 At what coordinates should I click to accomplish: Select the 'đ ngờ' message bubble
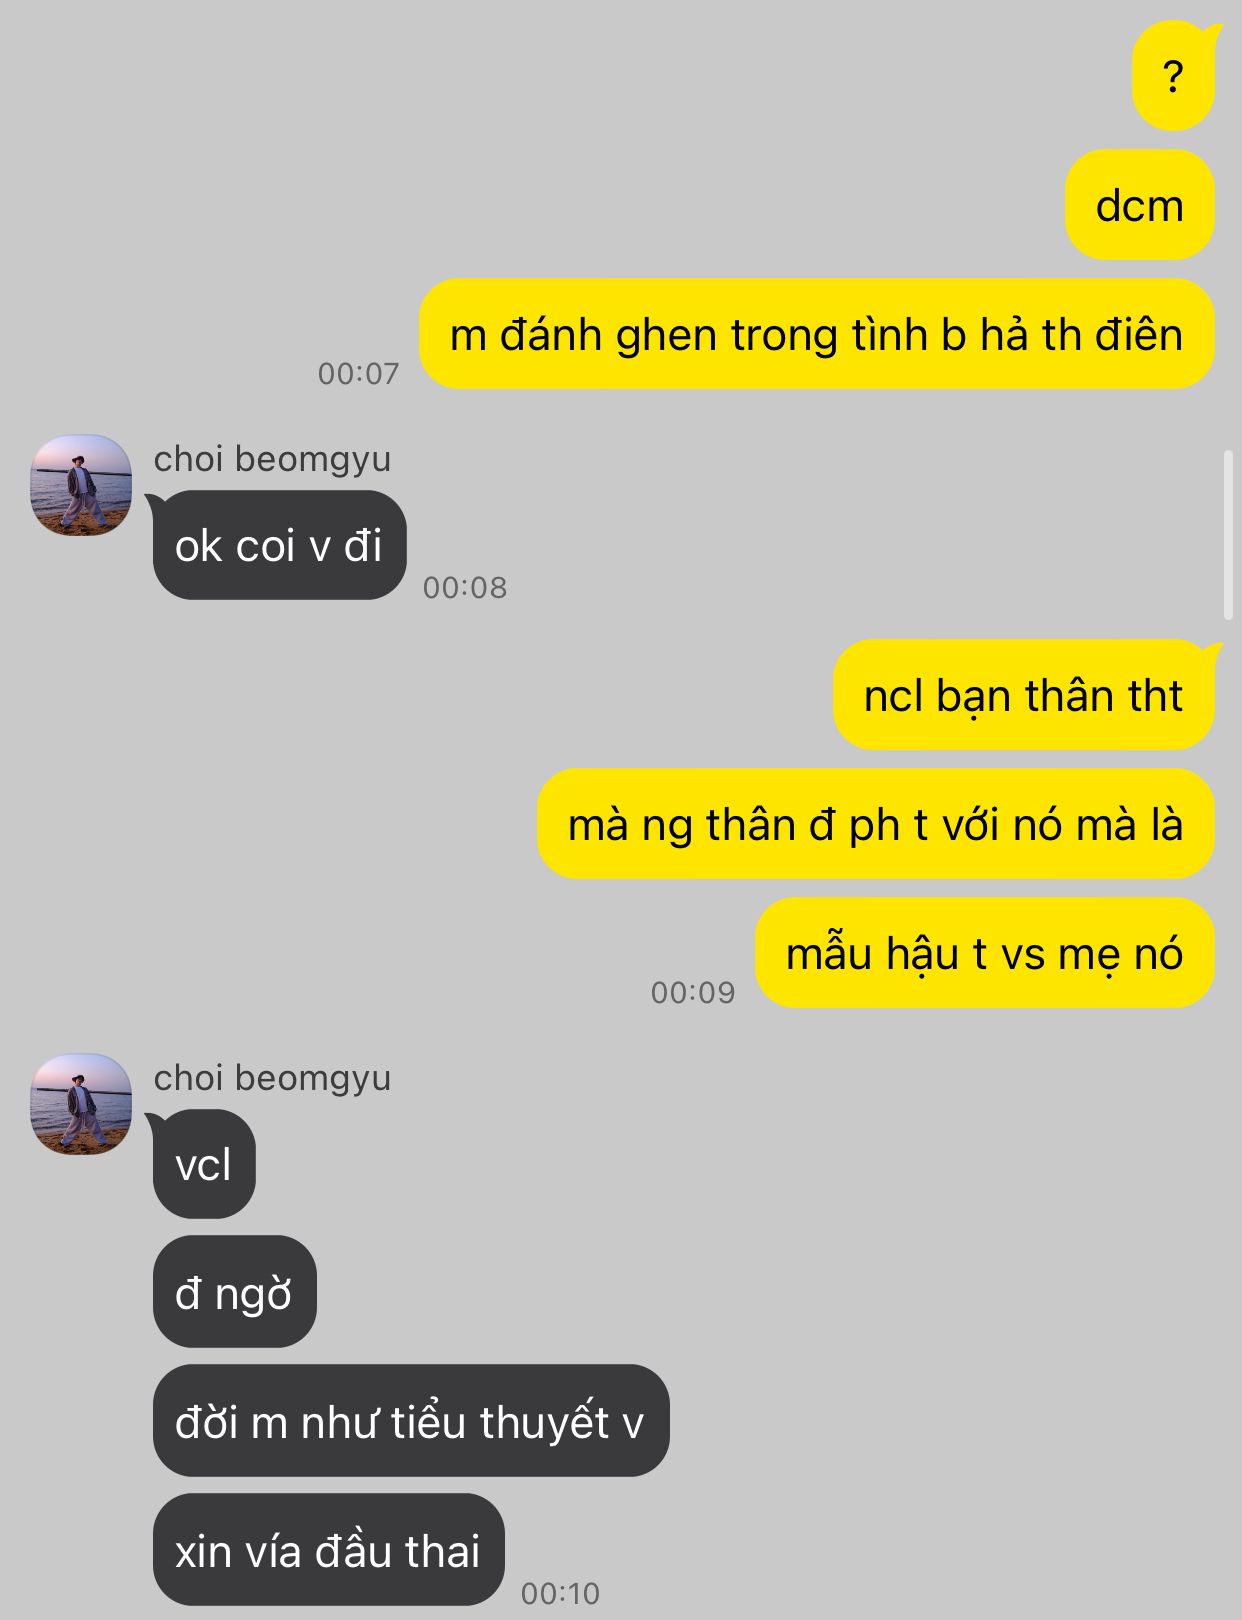point(235,1292)
